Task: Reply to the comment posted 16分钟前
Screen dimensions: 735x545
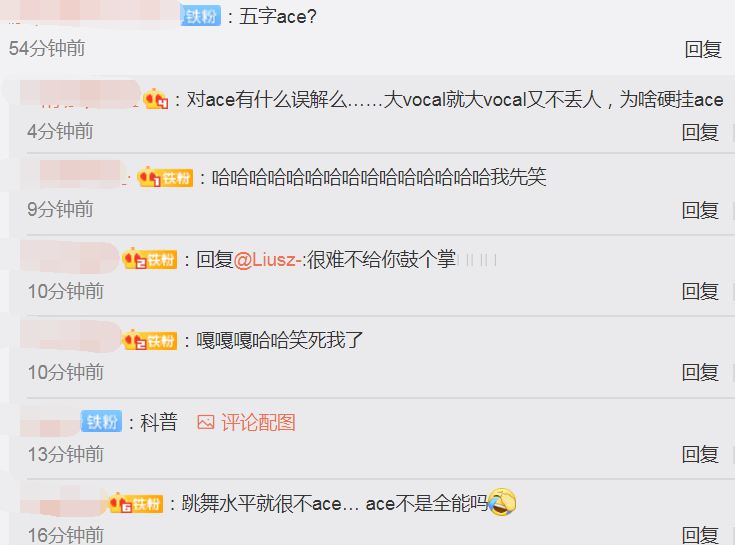Action: [x=700, y=535]
